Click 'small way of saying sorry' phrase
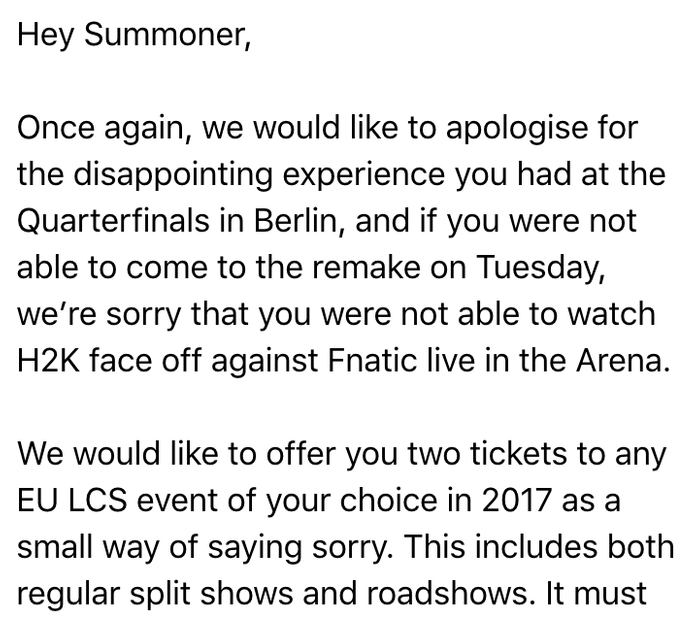The image size is (695, 617). (x=205, y=548)
